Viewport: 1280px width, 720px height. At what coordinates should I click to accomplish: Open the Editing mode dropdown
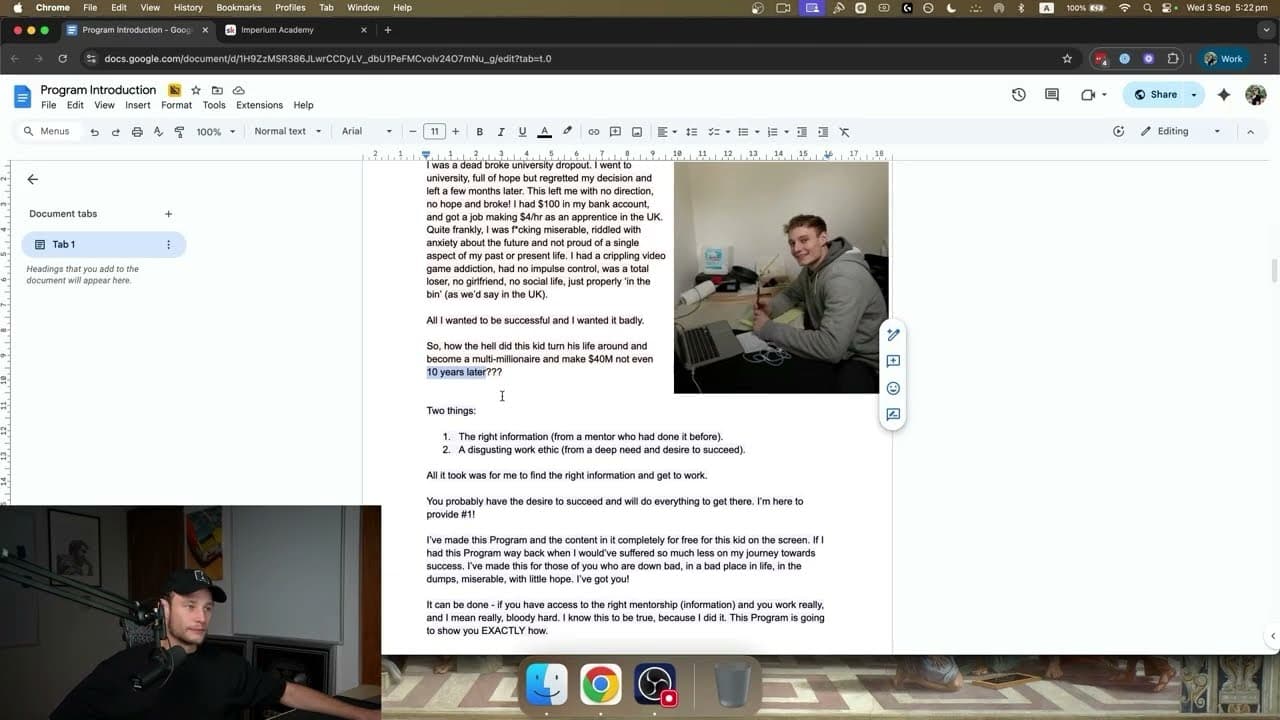point(1181,132)
